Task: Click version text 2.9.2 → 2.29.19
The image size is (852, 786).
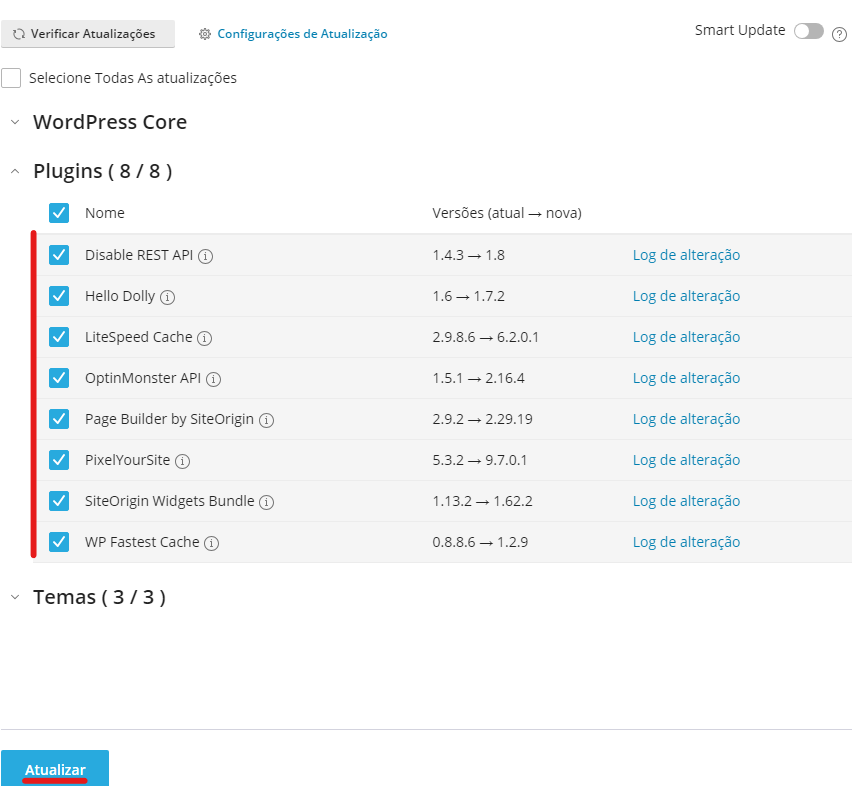Action: click(483, 419)
